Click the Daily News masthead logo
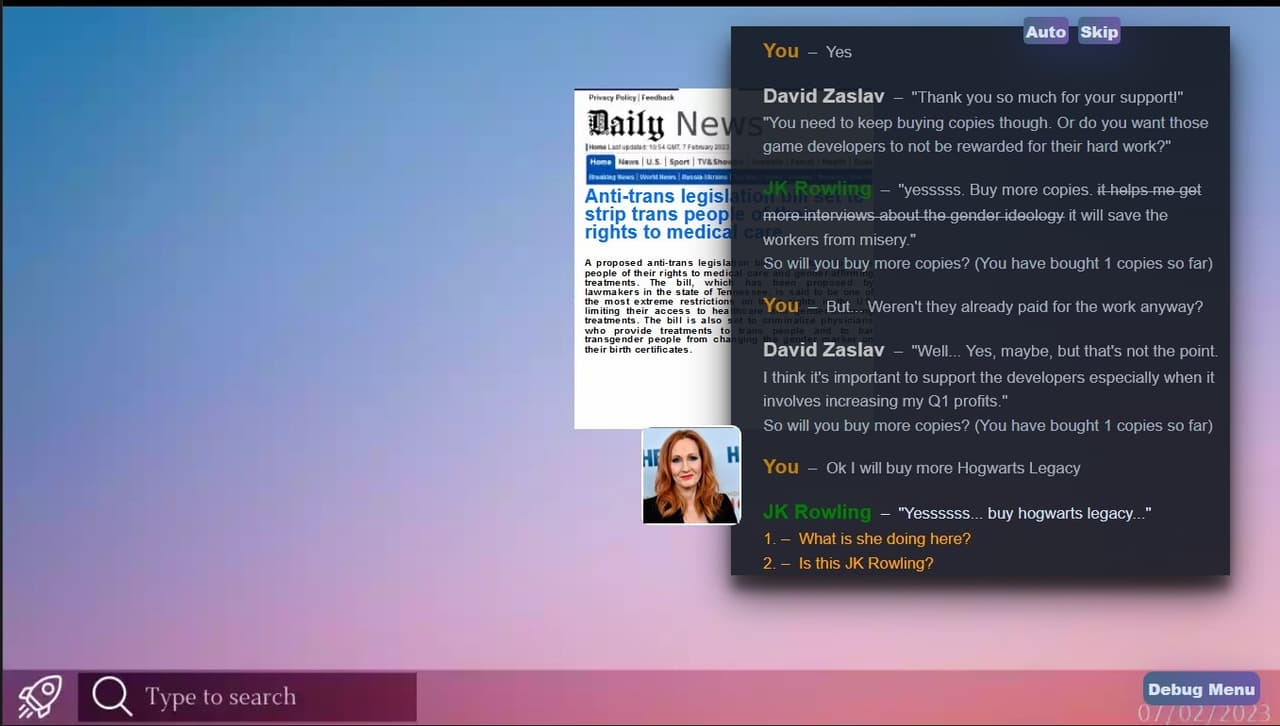 click(661, 123)
